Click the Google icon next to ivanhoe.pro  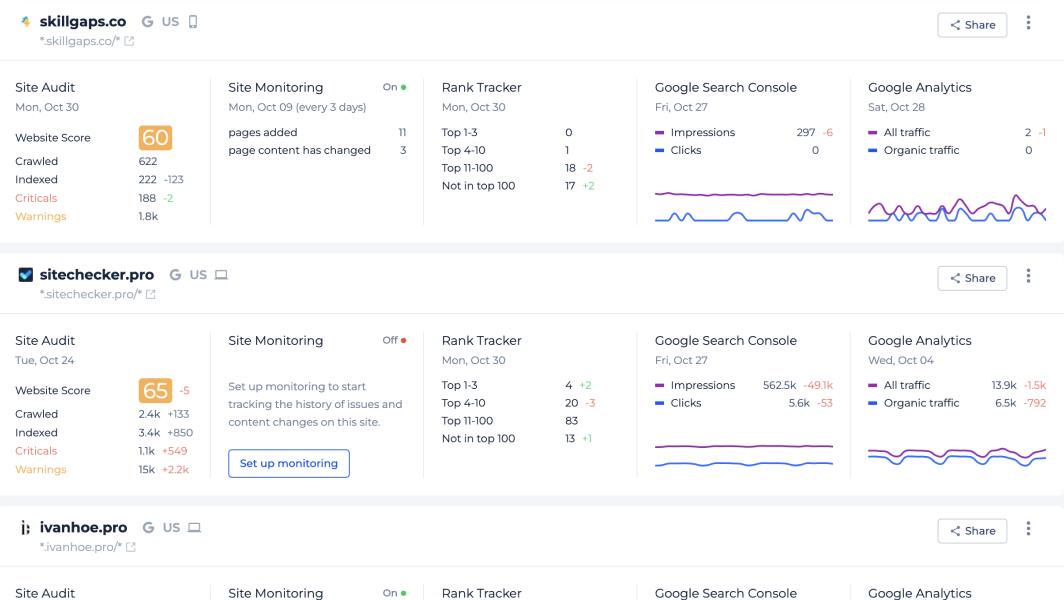149,527
